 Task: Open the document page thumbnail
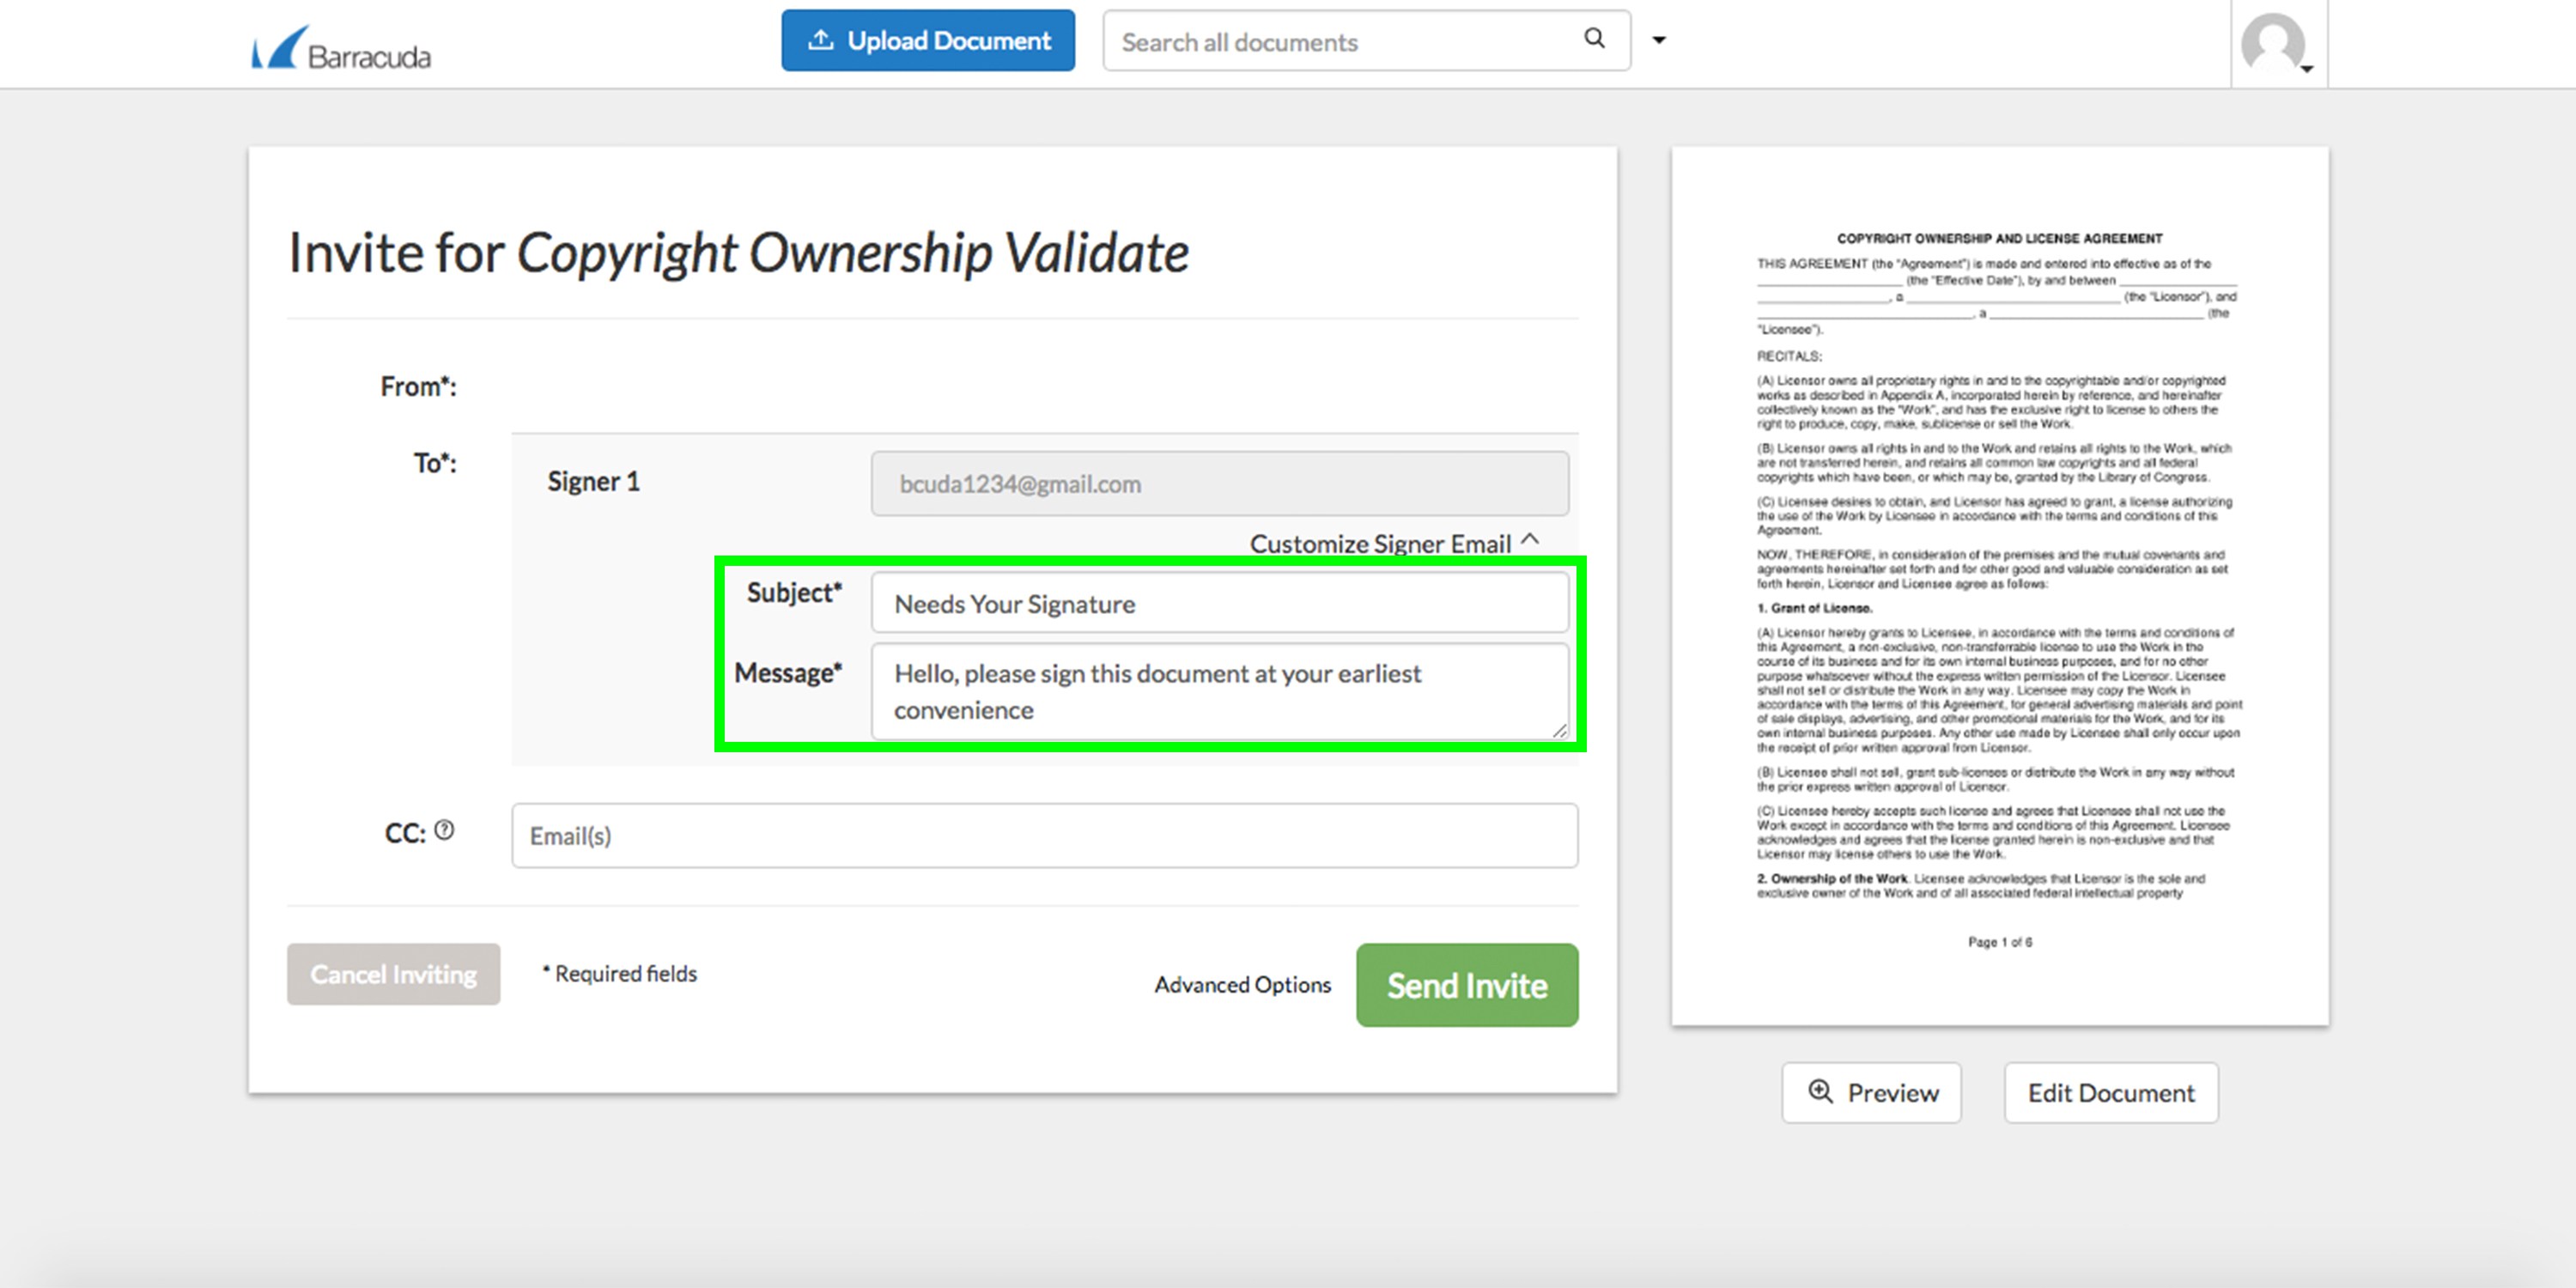[x=1999, y=586]
